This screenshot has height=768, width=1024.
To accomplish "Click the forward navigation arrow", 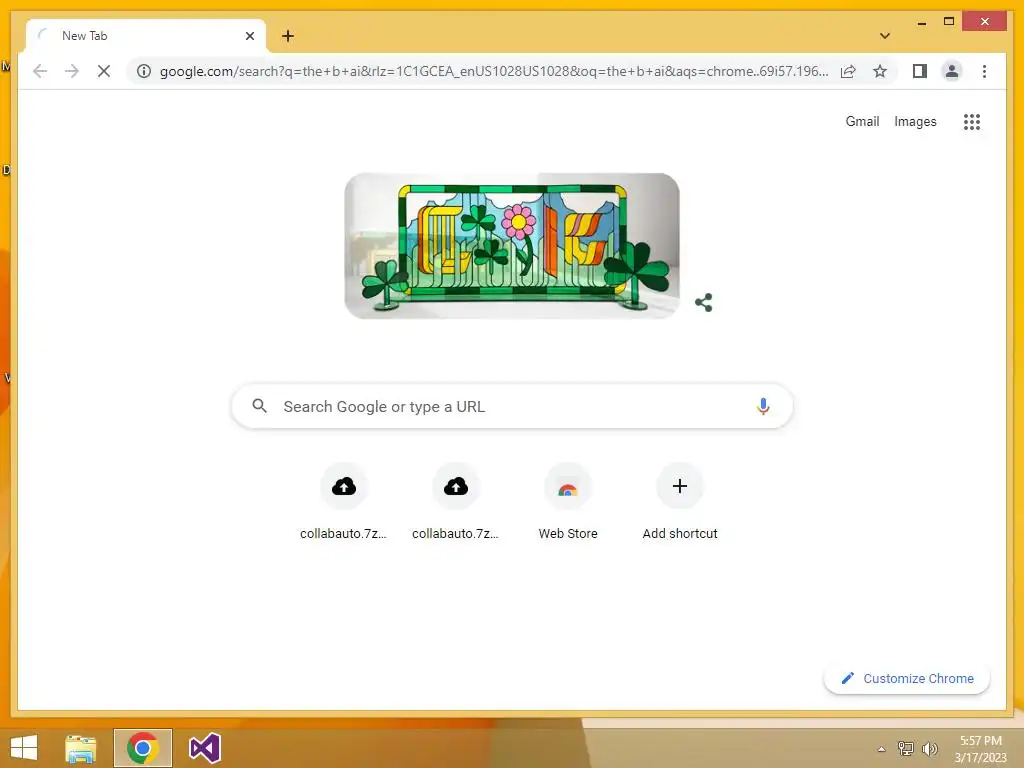I will pos(72,71).
